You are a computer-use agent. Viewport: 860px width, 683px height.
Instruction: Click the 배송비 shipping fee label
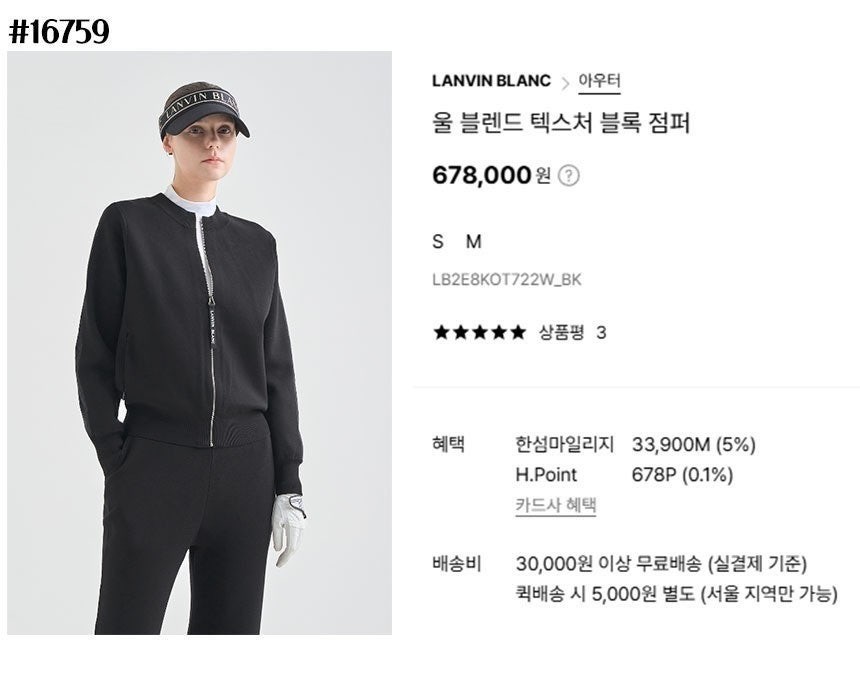(x=456, y=563)
